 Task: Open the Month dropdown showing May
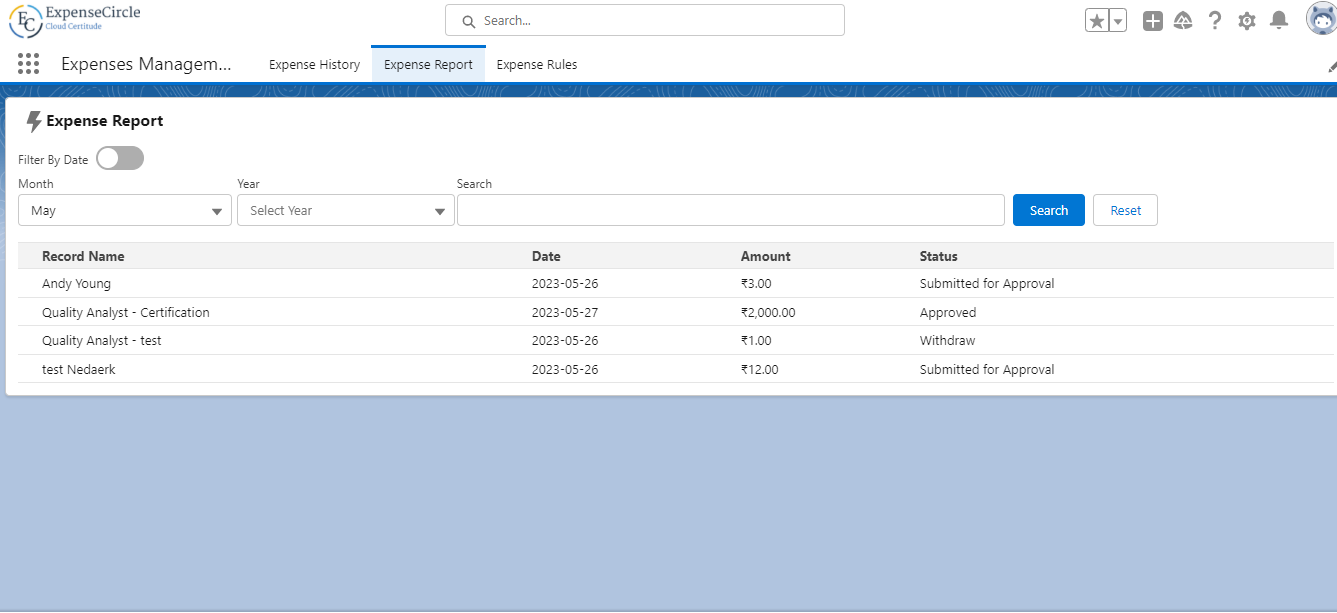(x=125, y=211)
